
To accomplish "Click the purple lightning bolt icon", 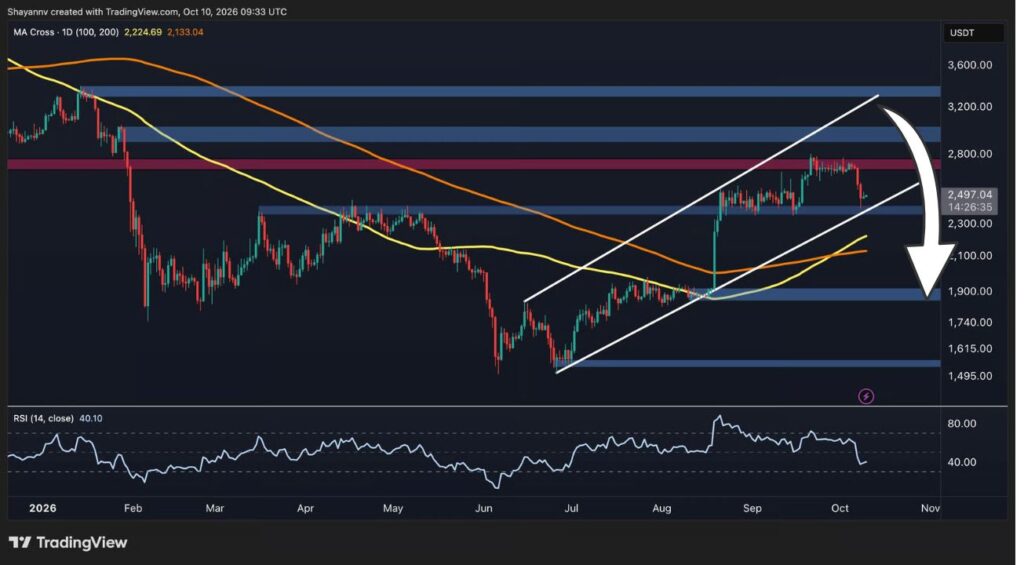I will click(x=866, y=396).
